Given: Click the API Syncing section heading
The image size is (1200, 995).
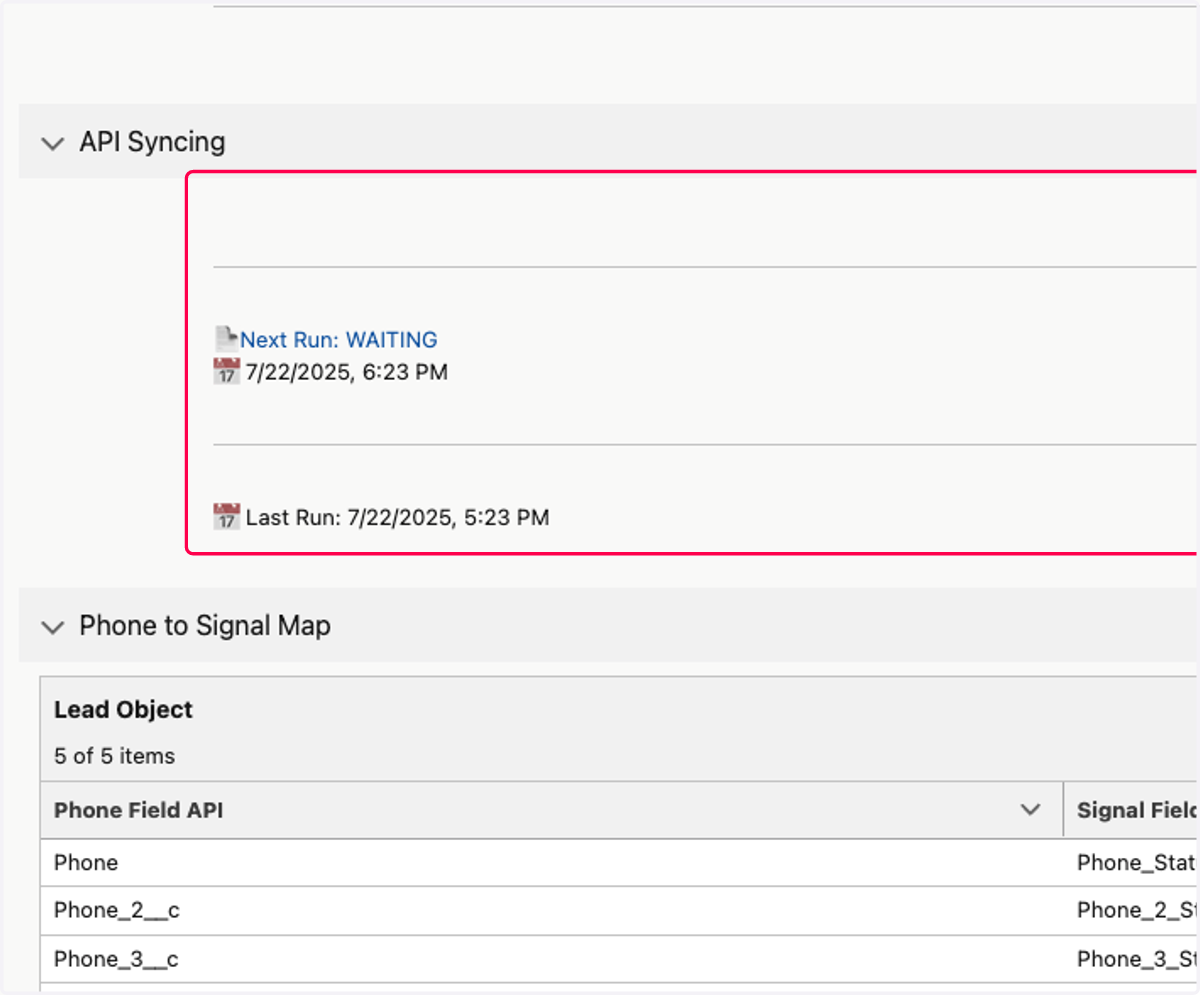Looking at the screenshot, I should point(152,142).
